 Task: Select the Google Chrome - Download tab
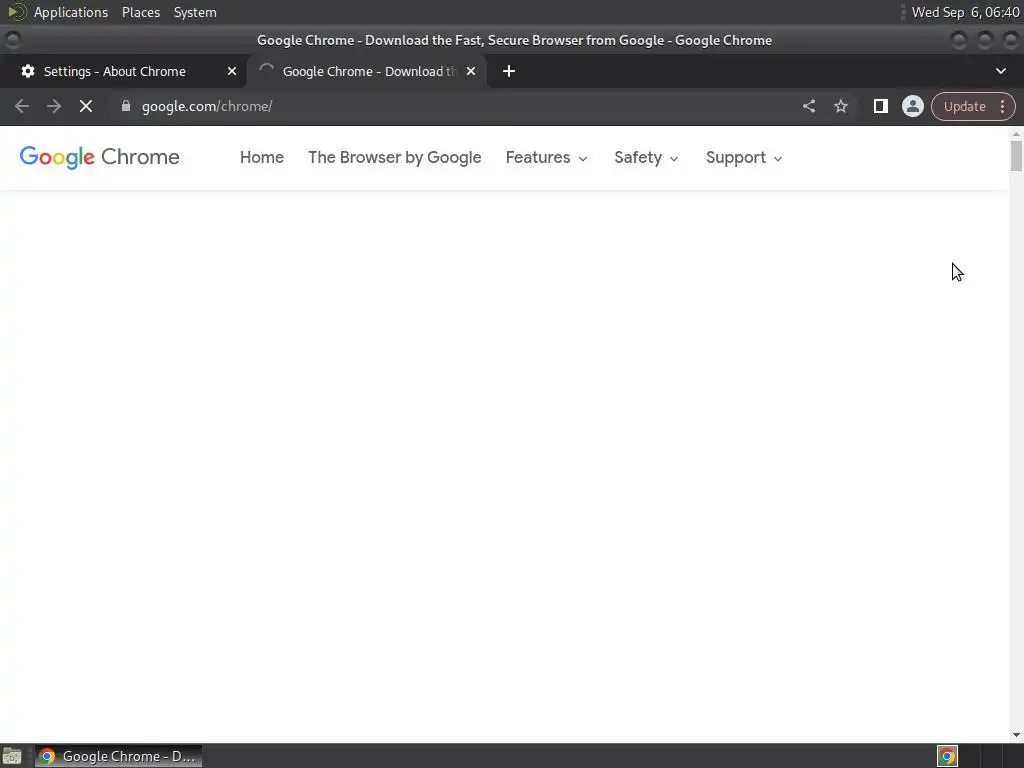pos(366,71)
